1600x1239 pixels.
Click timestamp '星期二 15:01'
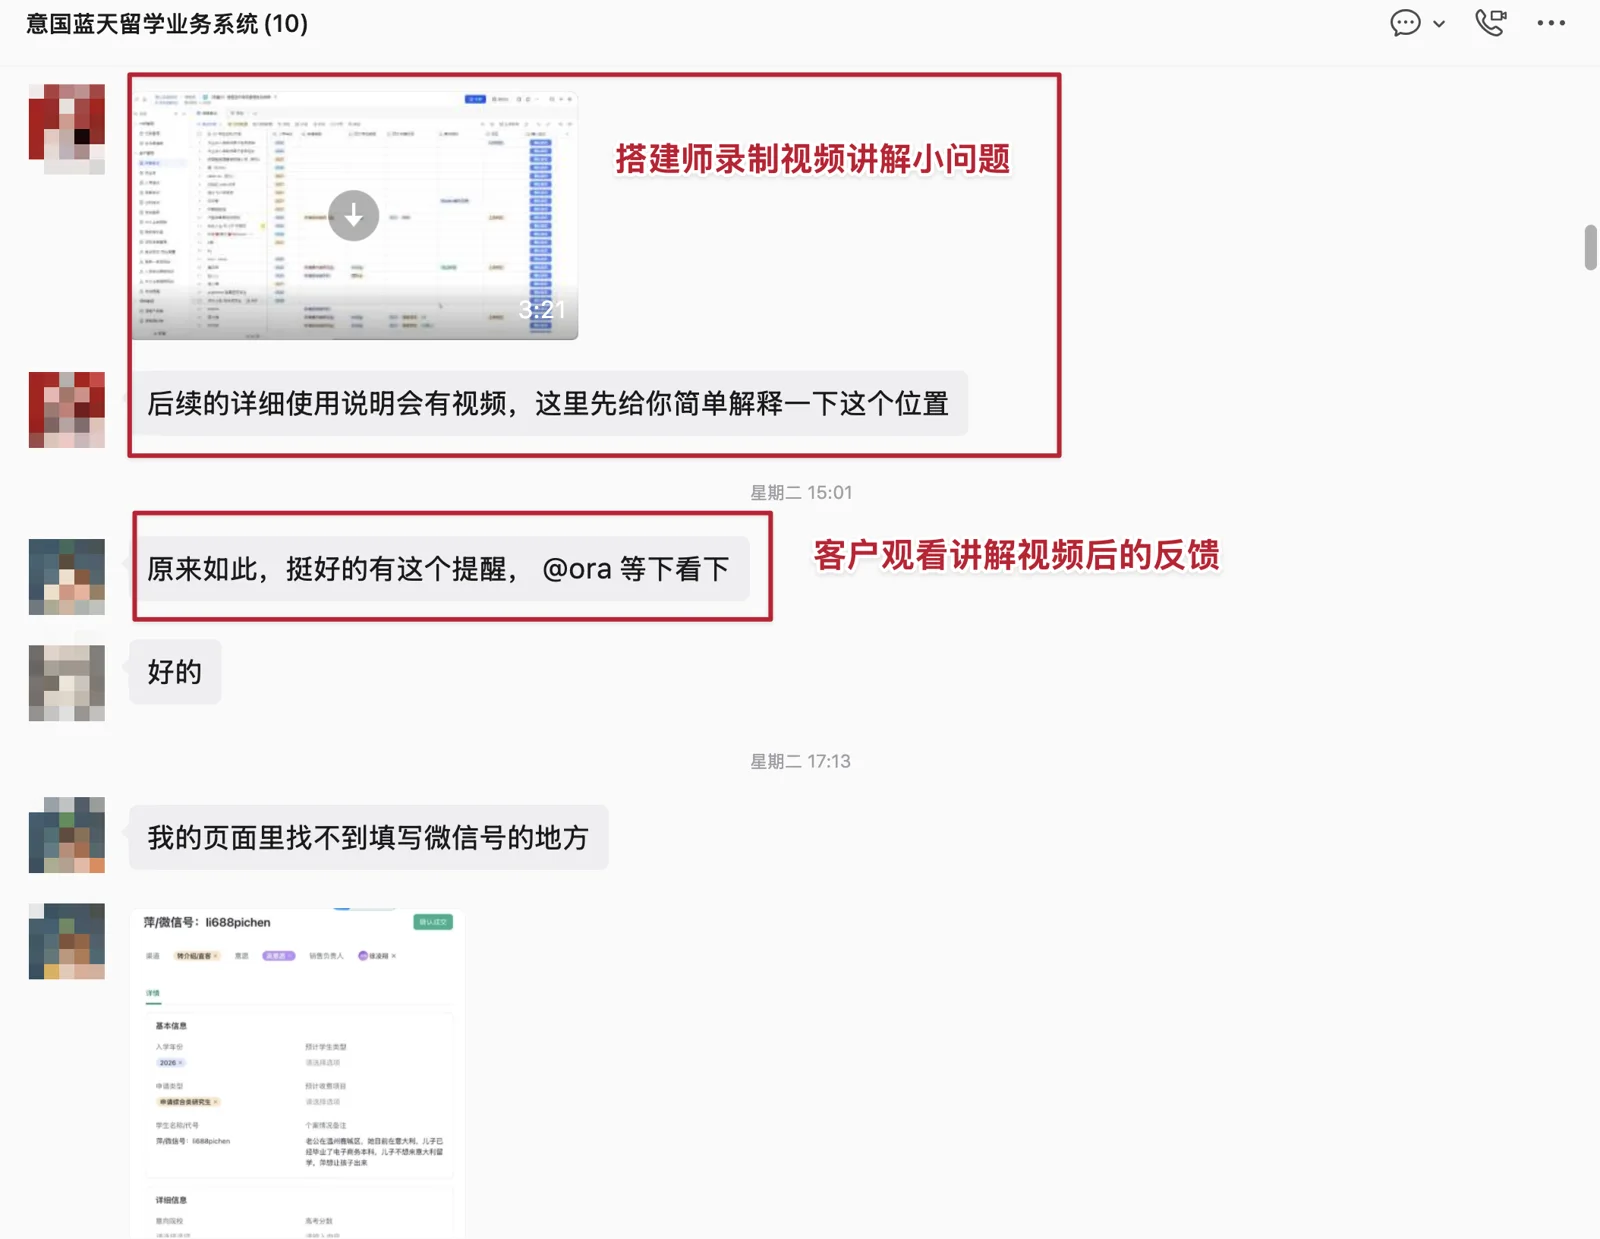(801, 492)
